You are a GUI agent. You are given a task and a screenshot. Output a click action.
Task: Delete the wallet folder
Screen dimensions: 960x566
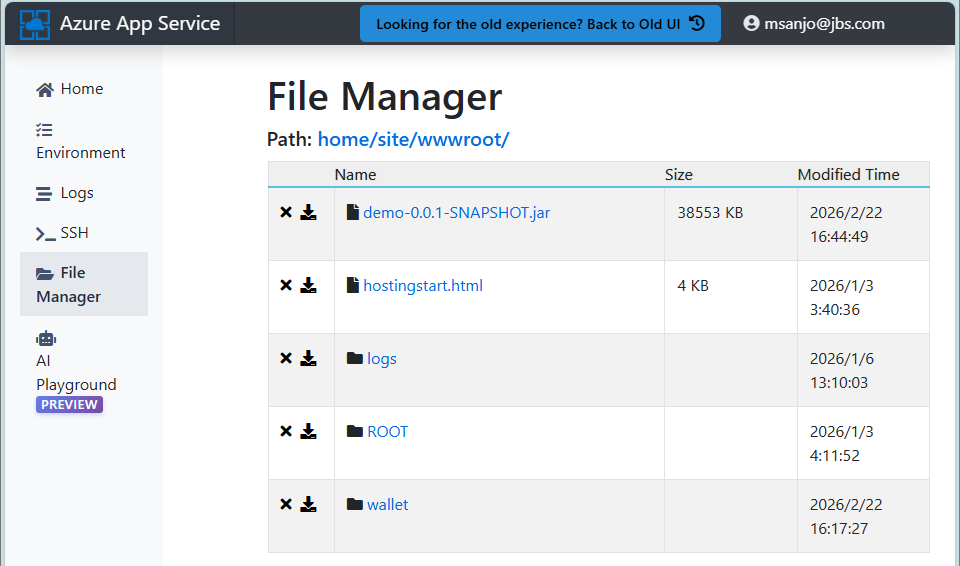(x=286, y=504)
